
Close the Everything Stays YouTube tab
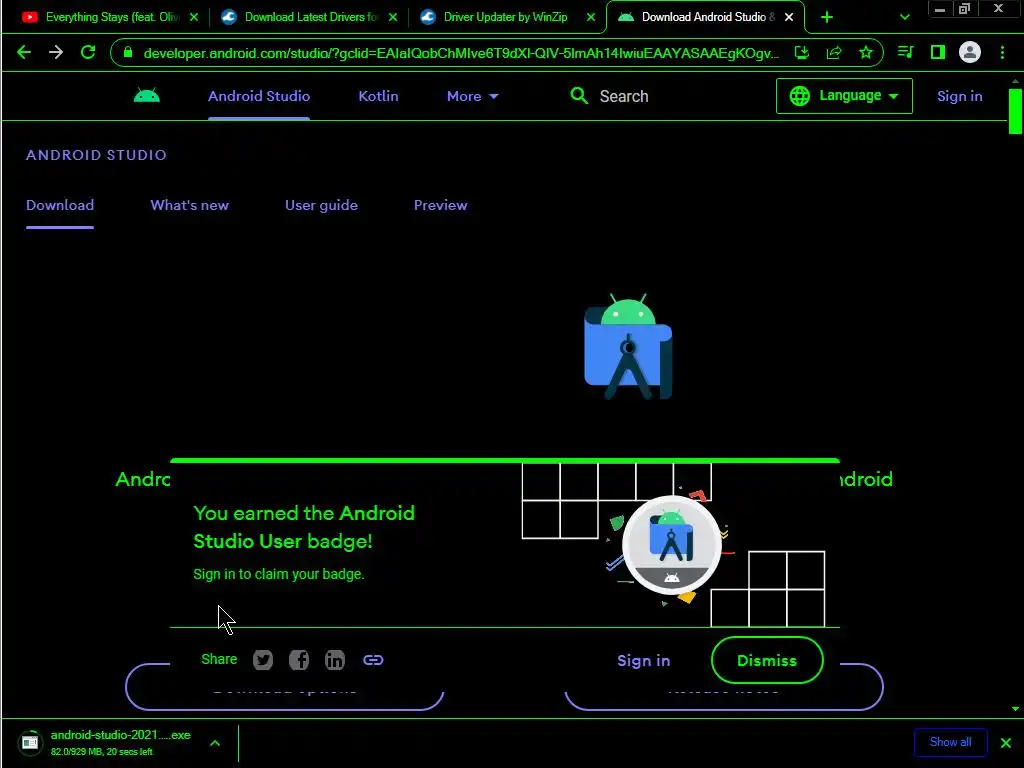(194, 18)
